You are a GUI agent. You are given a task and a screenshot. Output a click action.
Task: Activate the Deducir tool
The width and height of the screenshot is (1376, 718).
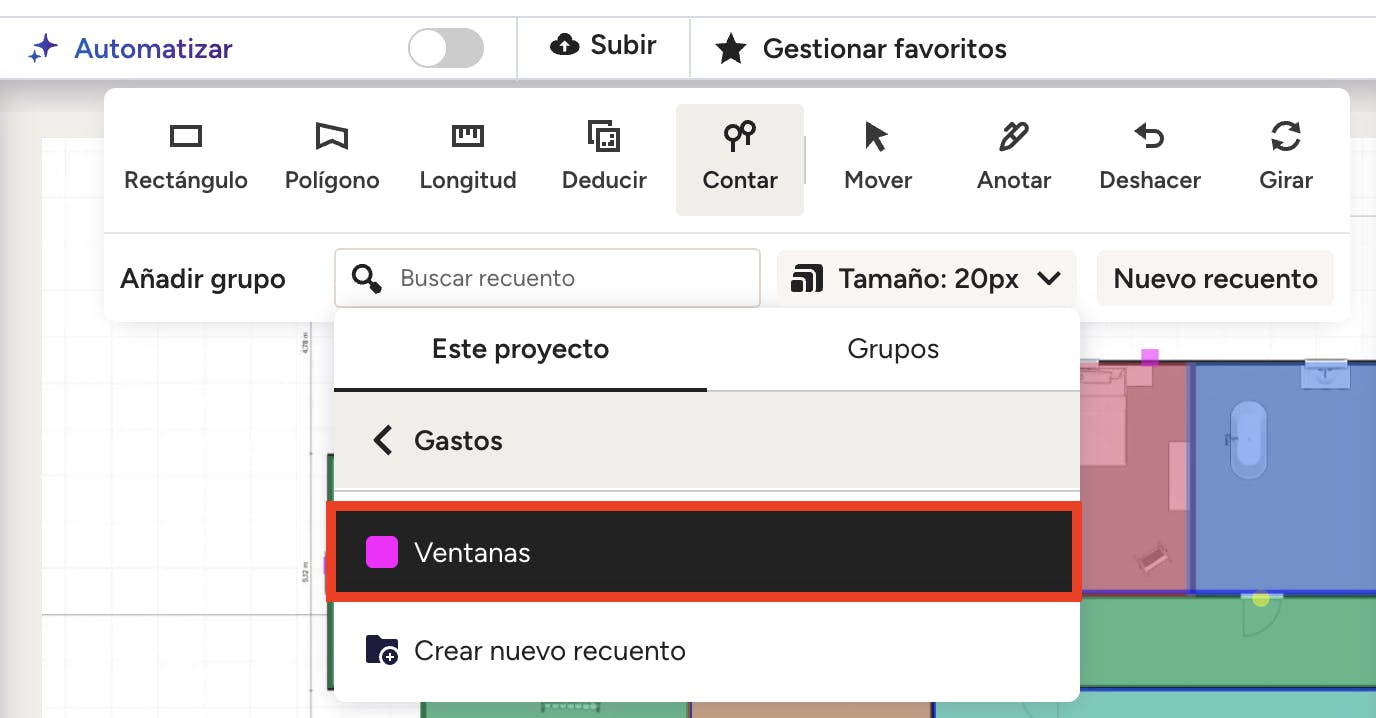[604, 158]
